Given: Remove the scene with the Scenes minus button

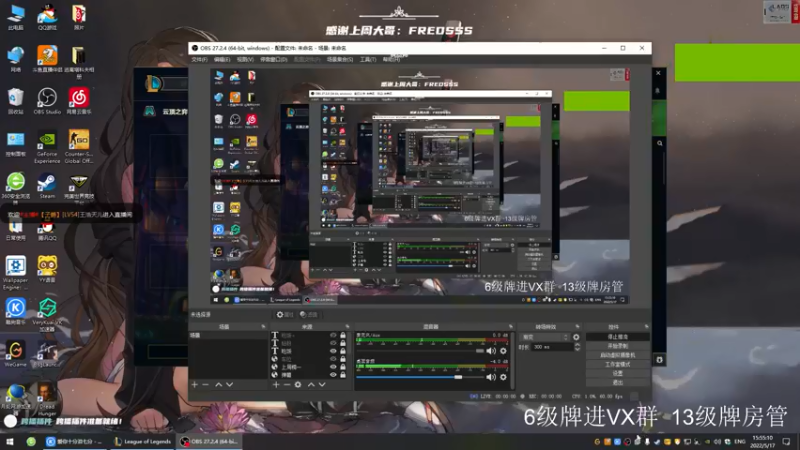Looking at the screenshot, I should pos(206,385).
